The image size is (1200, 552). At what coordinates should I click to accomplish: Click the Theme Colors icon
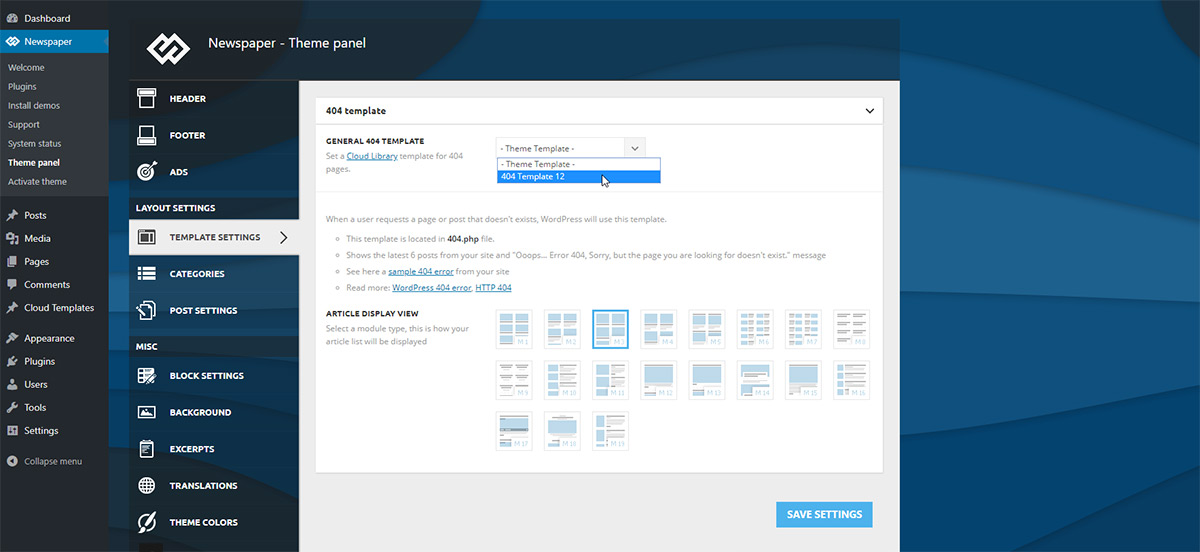click(147, 522)
